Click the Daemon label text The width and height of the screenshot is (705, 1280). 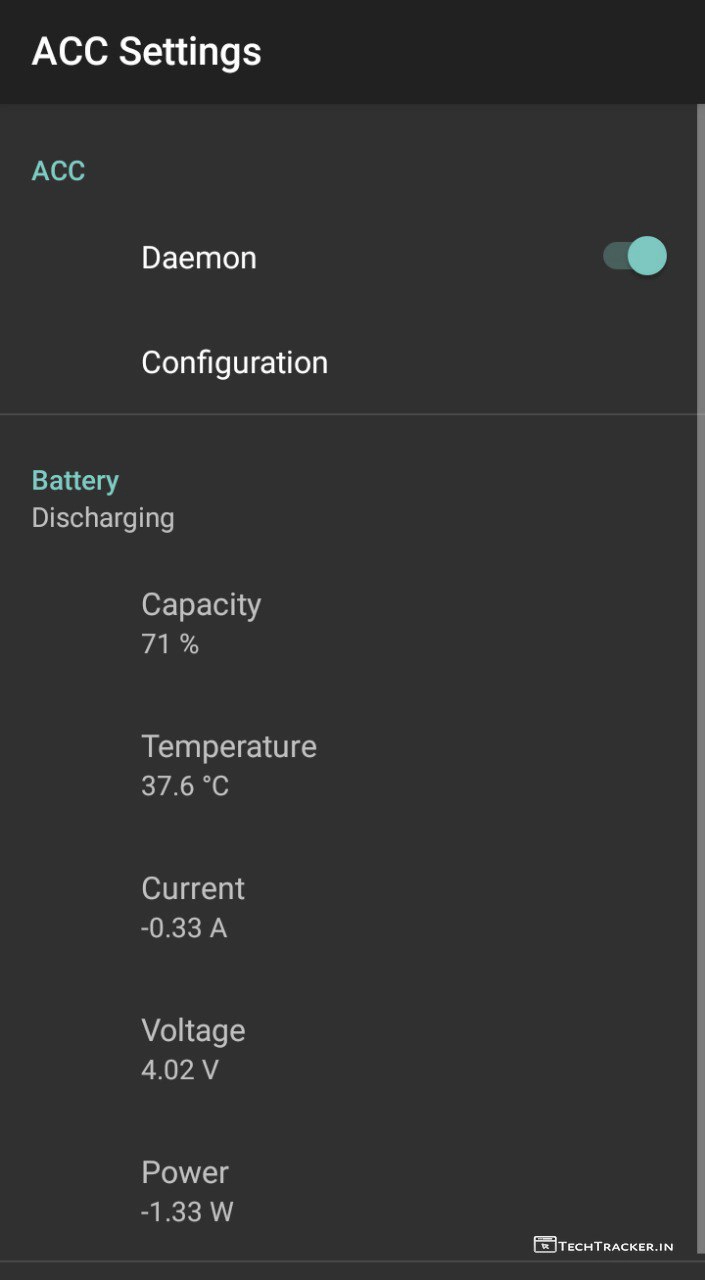point(199,258)
